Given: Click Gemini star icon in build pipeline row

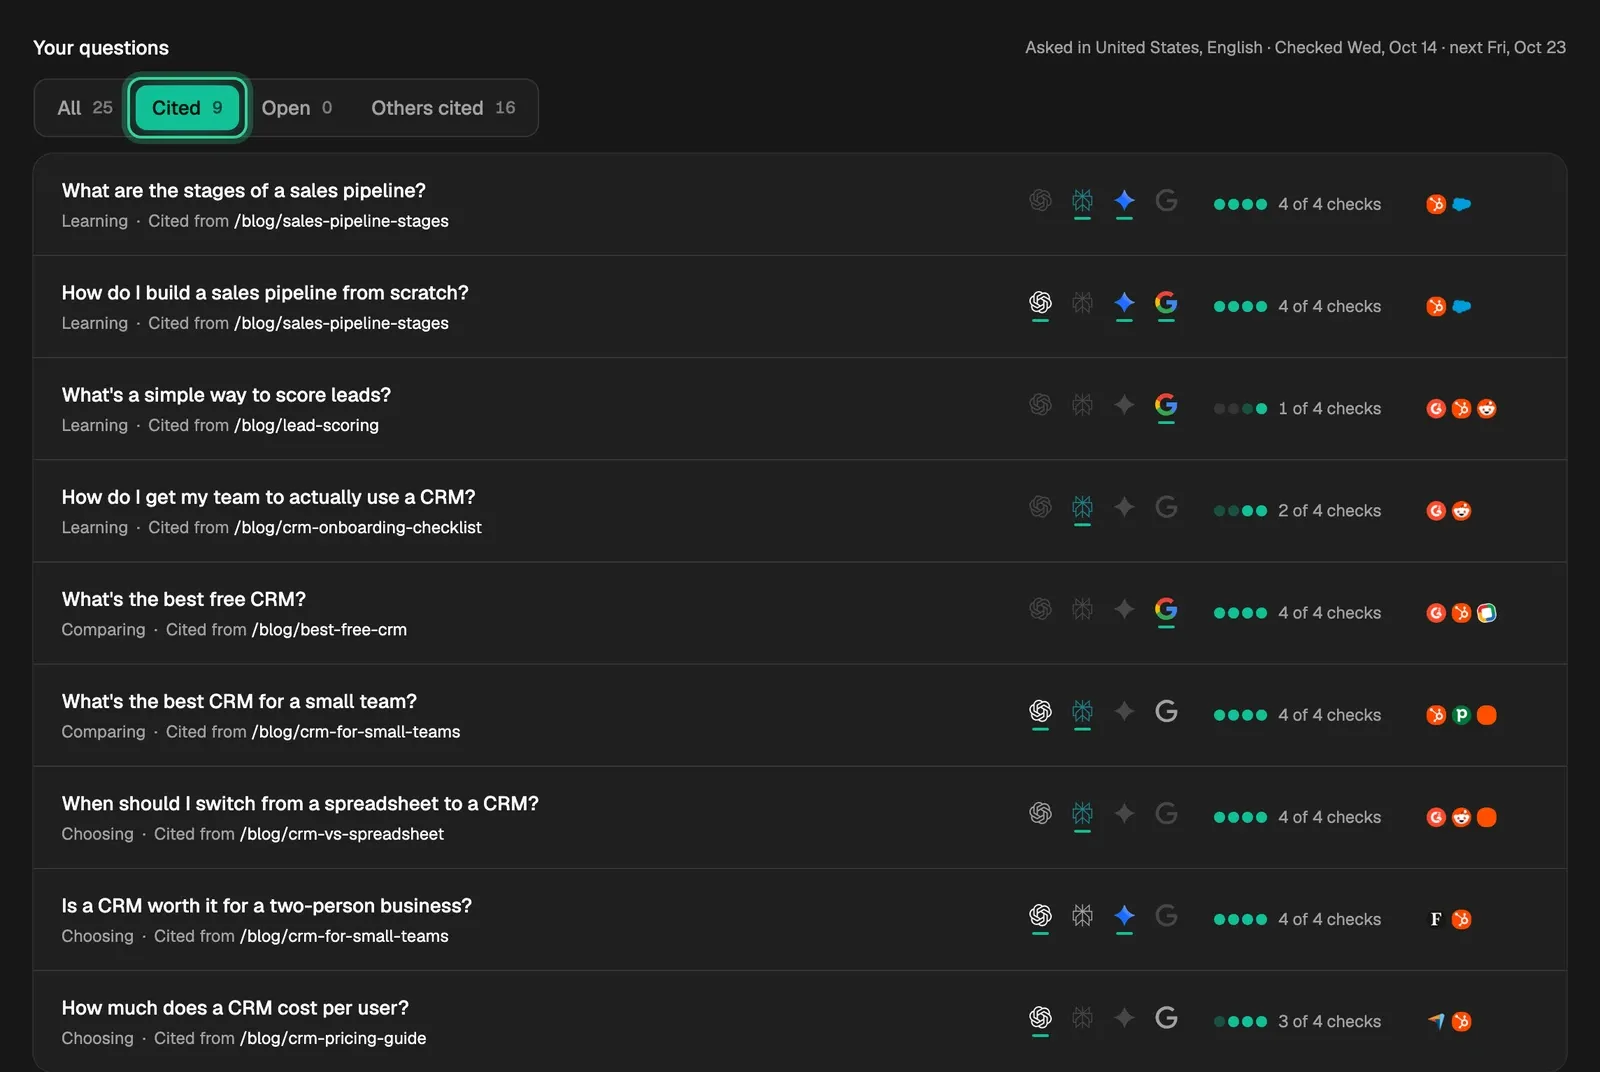Looking at the screenshot, I should pos(1124,303).
